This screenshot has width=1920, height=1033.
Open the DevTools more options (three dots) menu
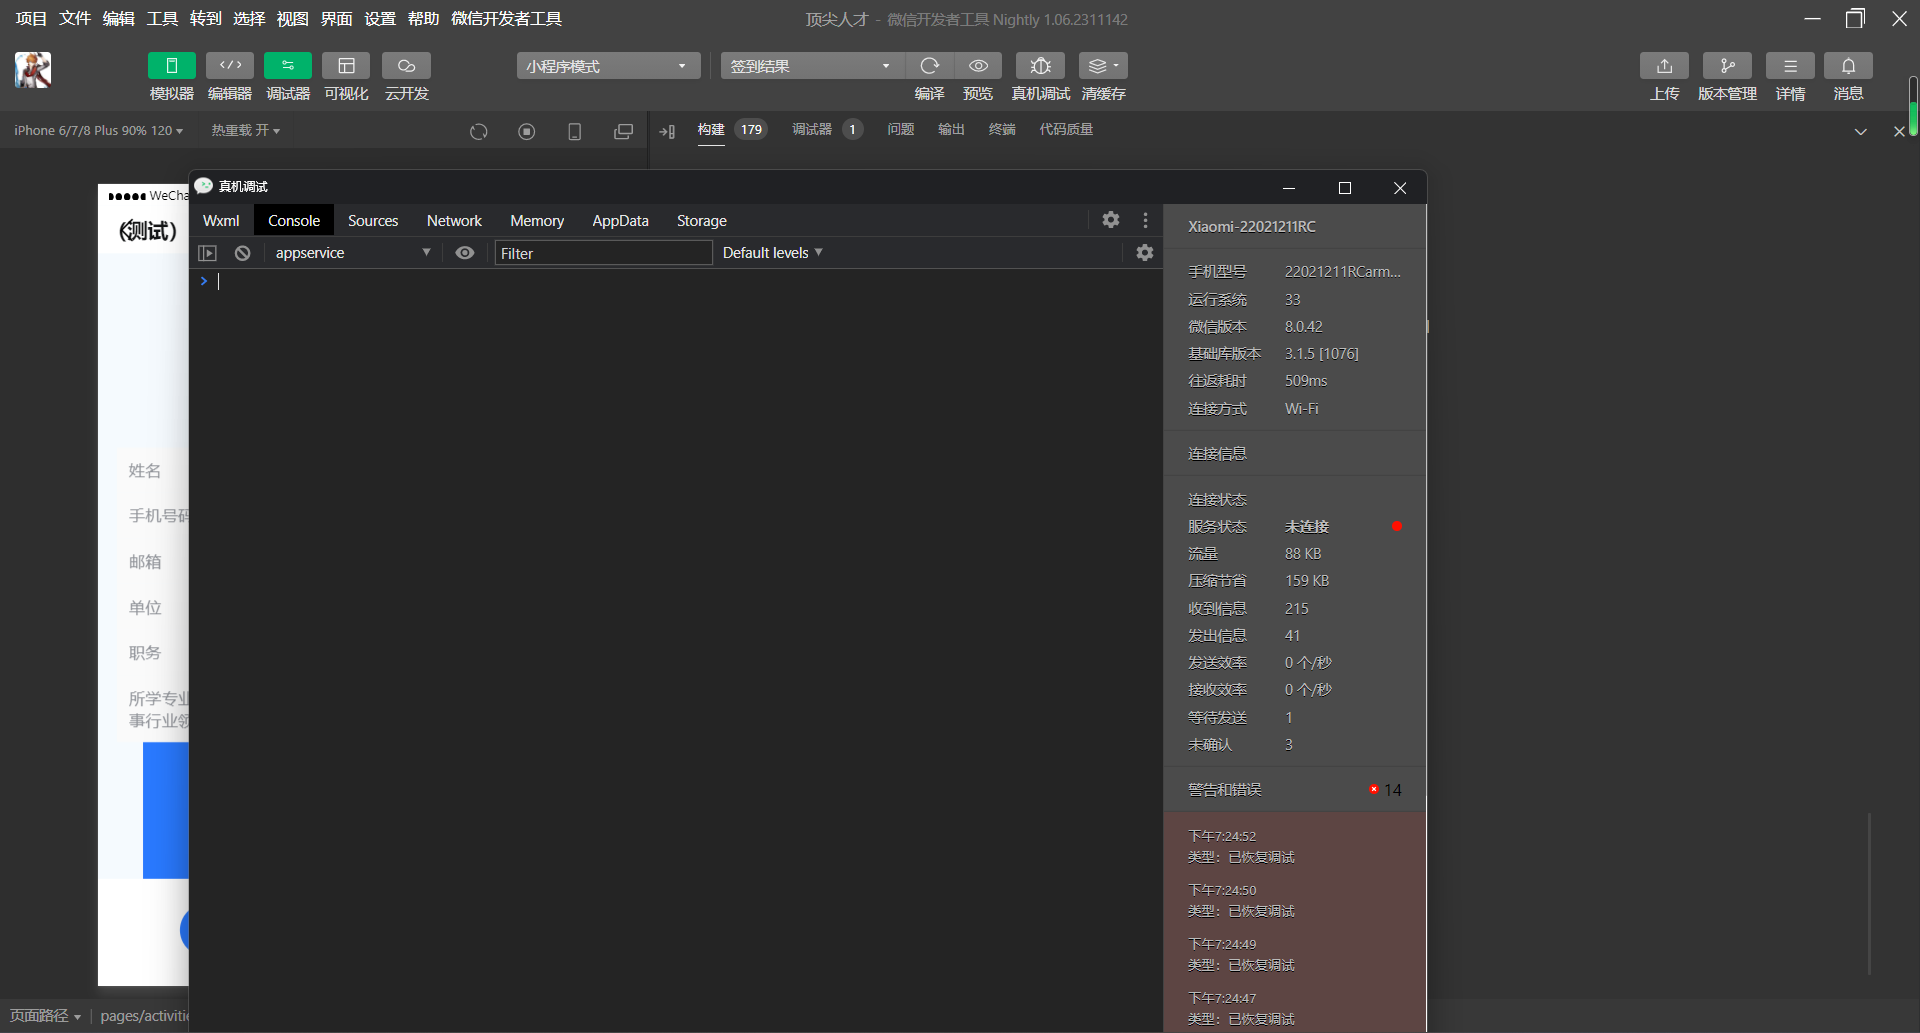tap(1146, 220)
